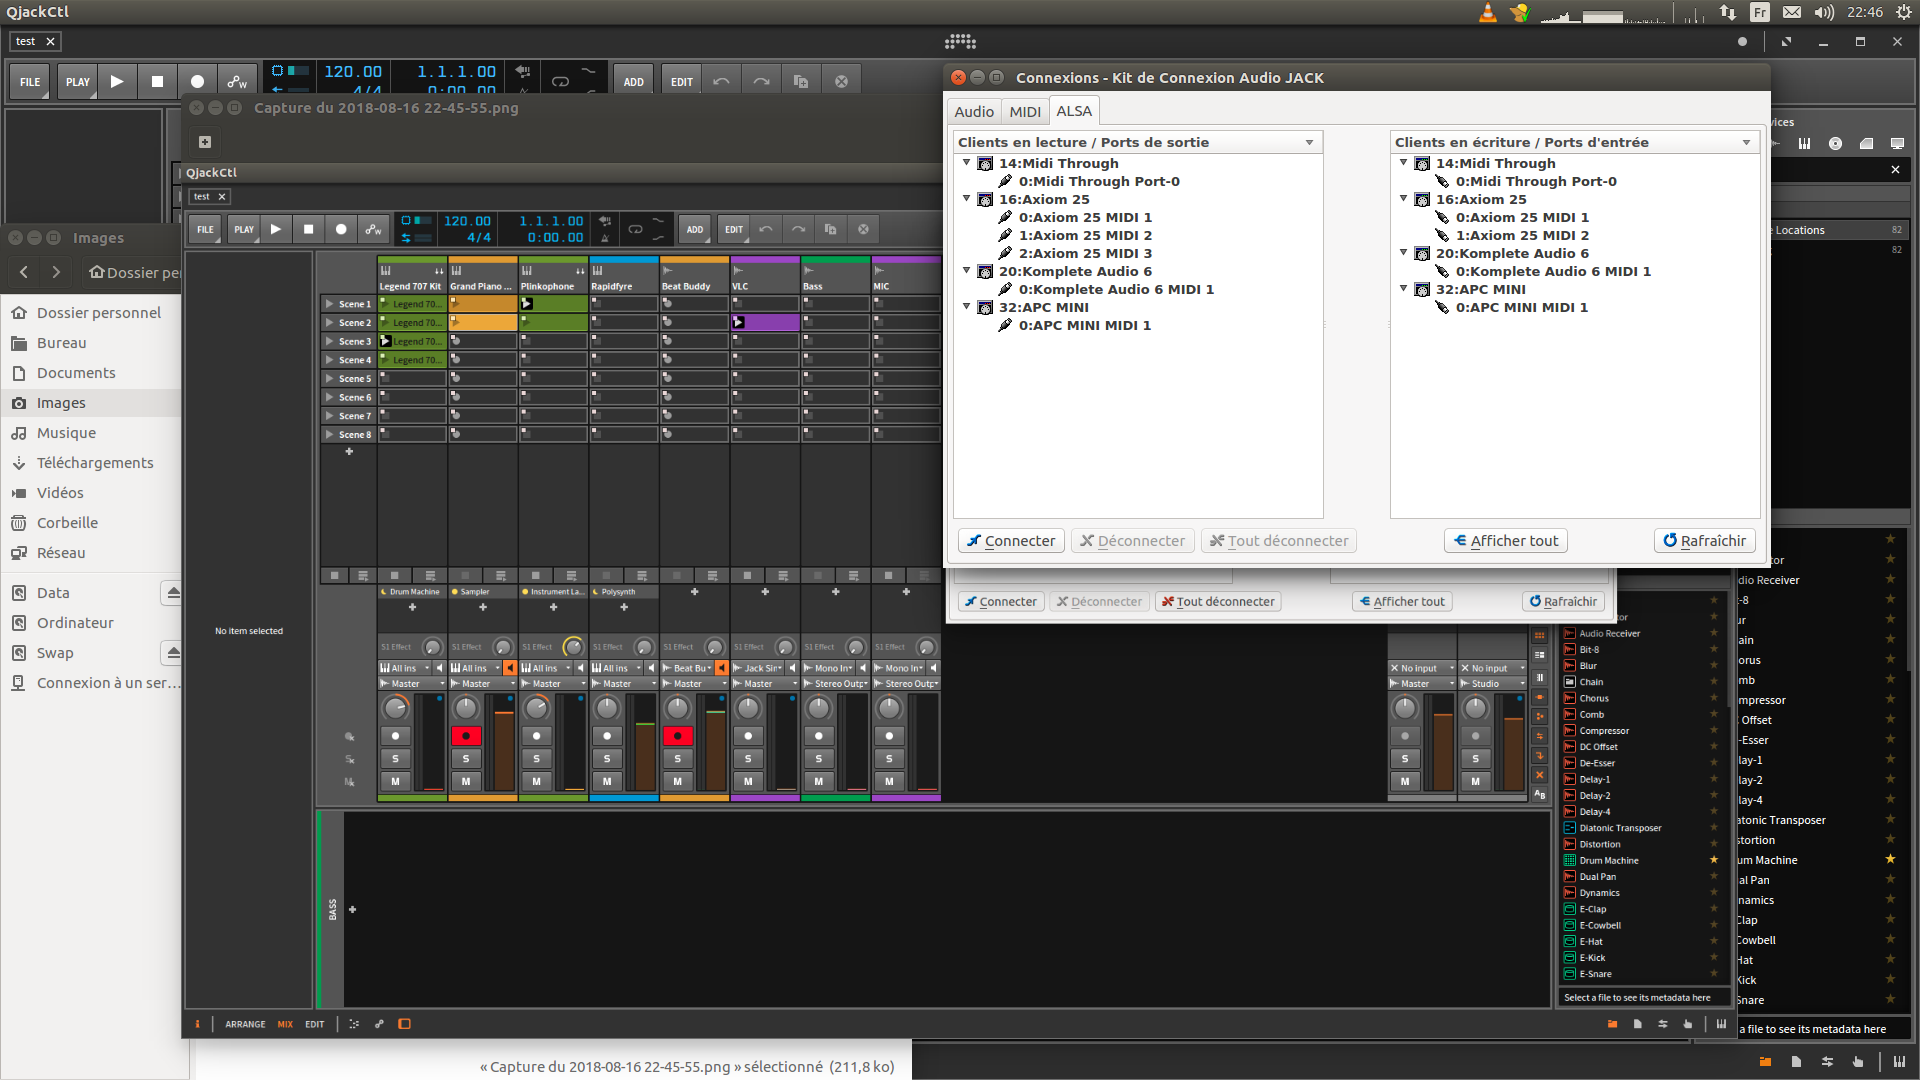This screenshot has width=1920, height=1080.
Task: Click the VLC cone tray icon
Action: pyautogui.click(x=1488, y=12)
